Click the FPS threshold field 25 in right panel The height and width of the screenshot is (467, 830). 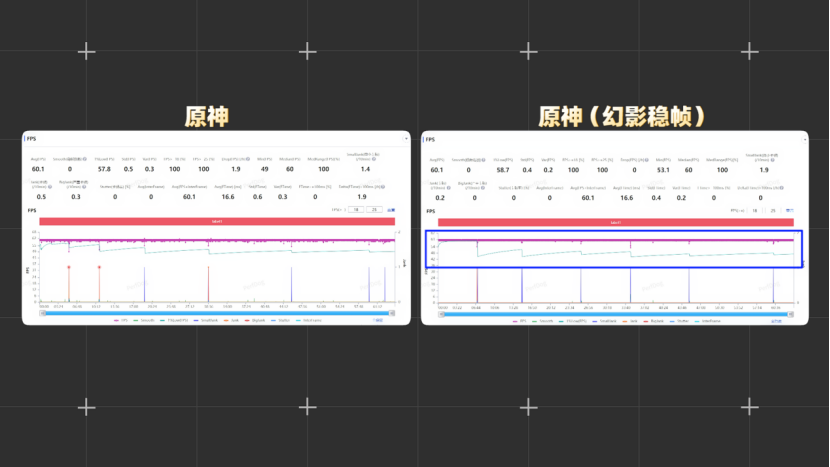pos(773,211)
